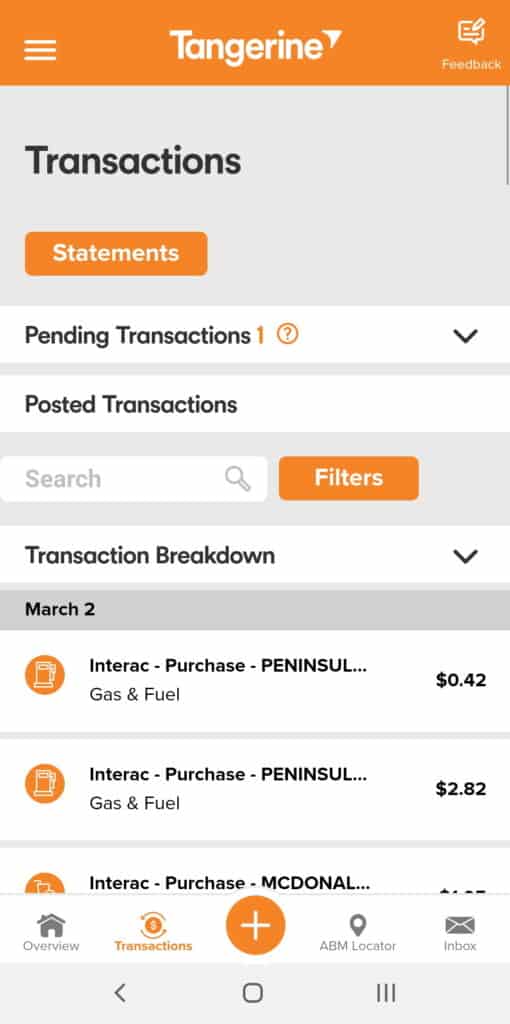This screenshot has width=510, height=1024.
Task: Select the Transactions tab
Action: 153,933
